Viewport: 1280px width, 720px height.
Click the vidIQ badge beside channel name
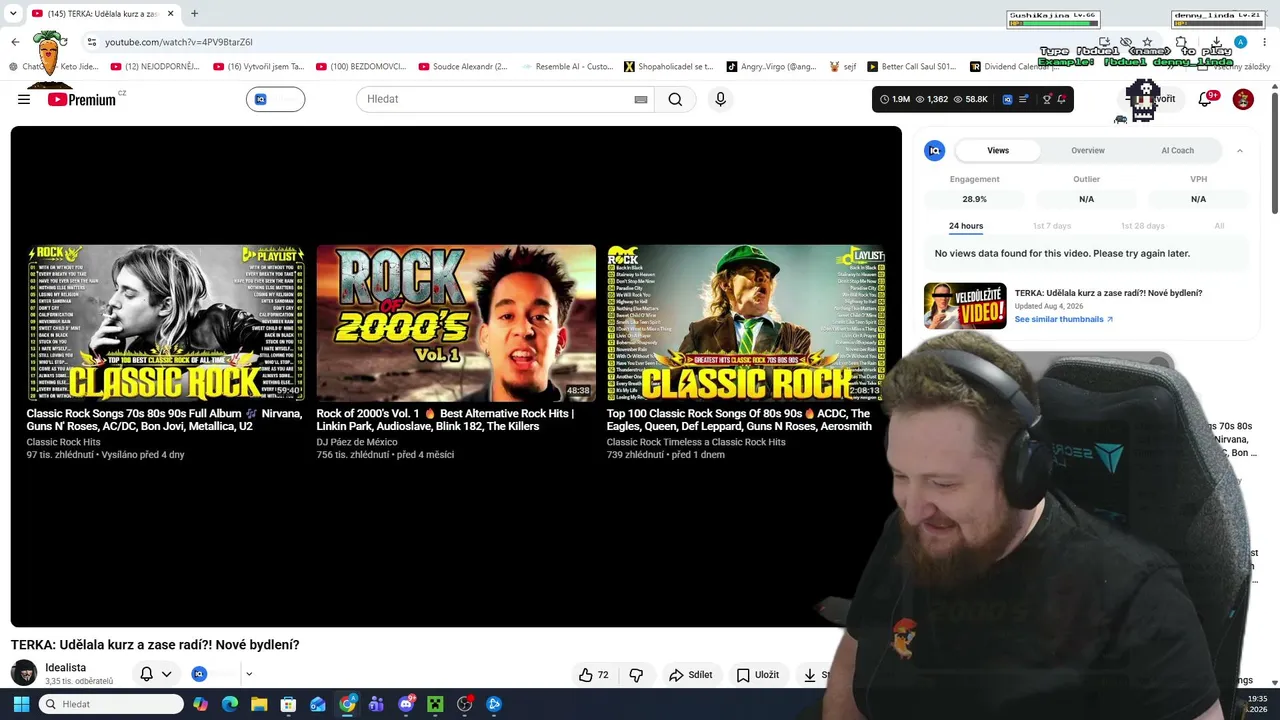click(x=199, y=674)
